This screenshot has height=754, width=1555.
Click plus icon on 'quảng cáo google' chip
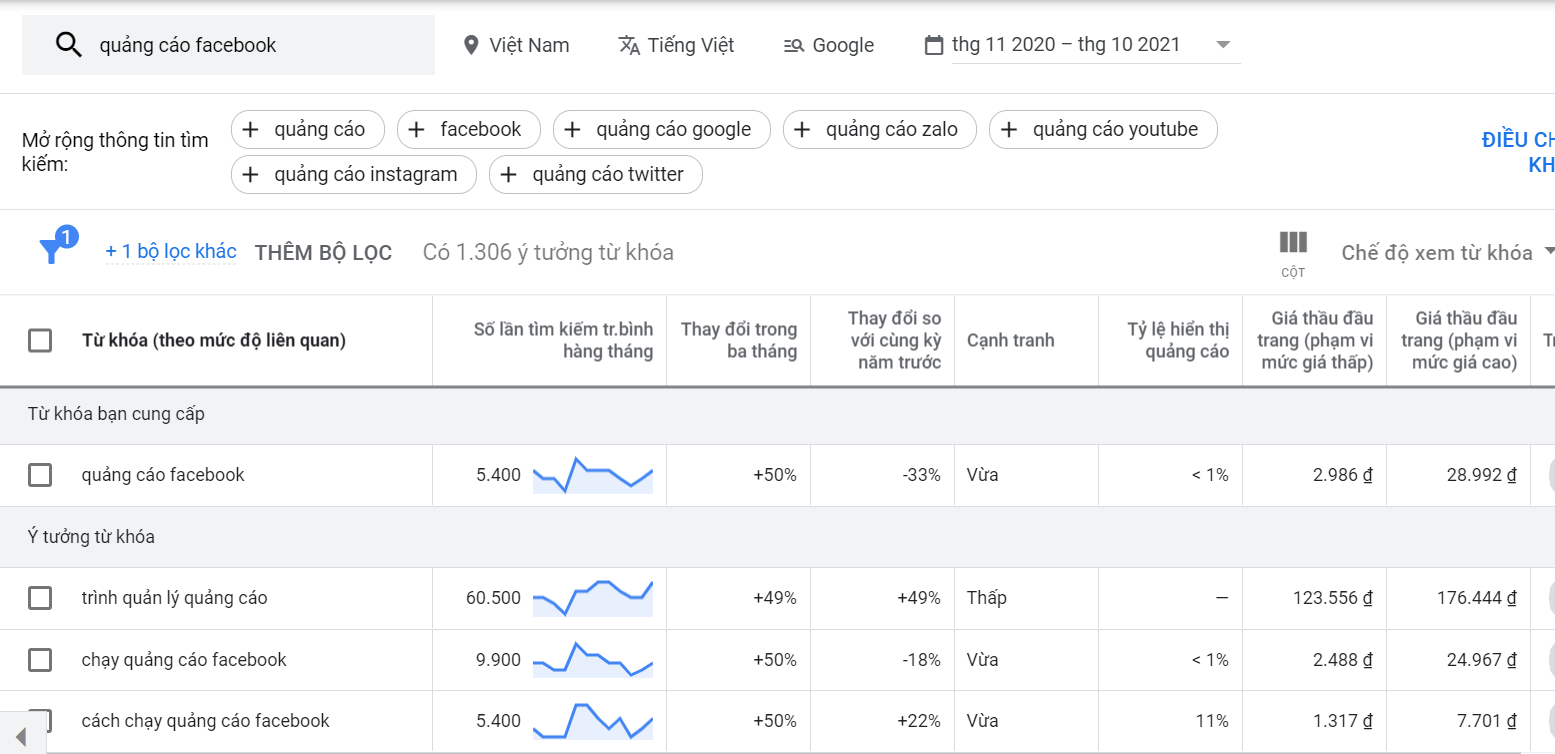[573, 129]
